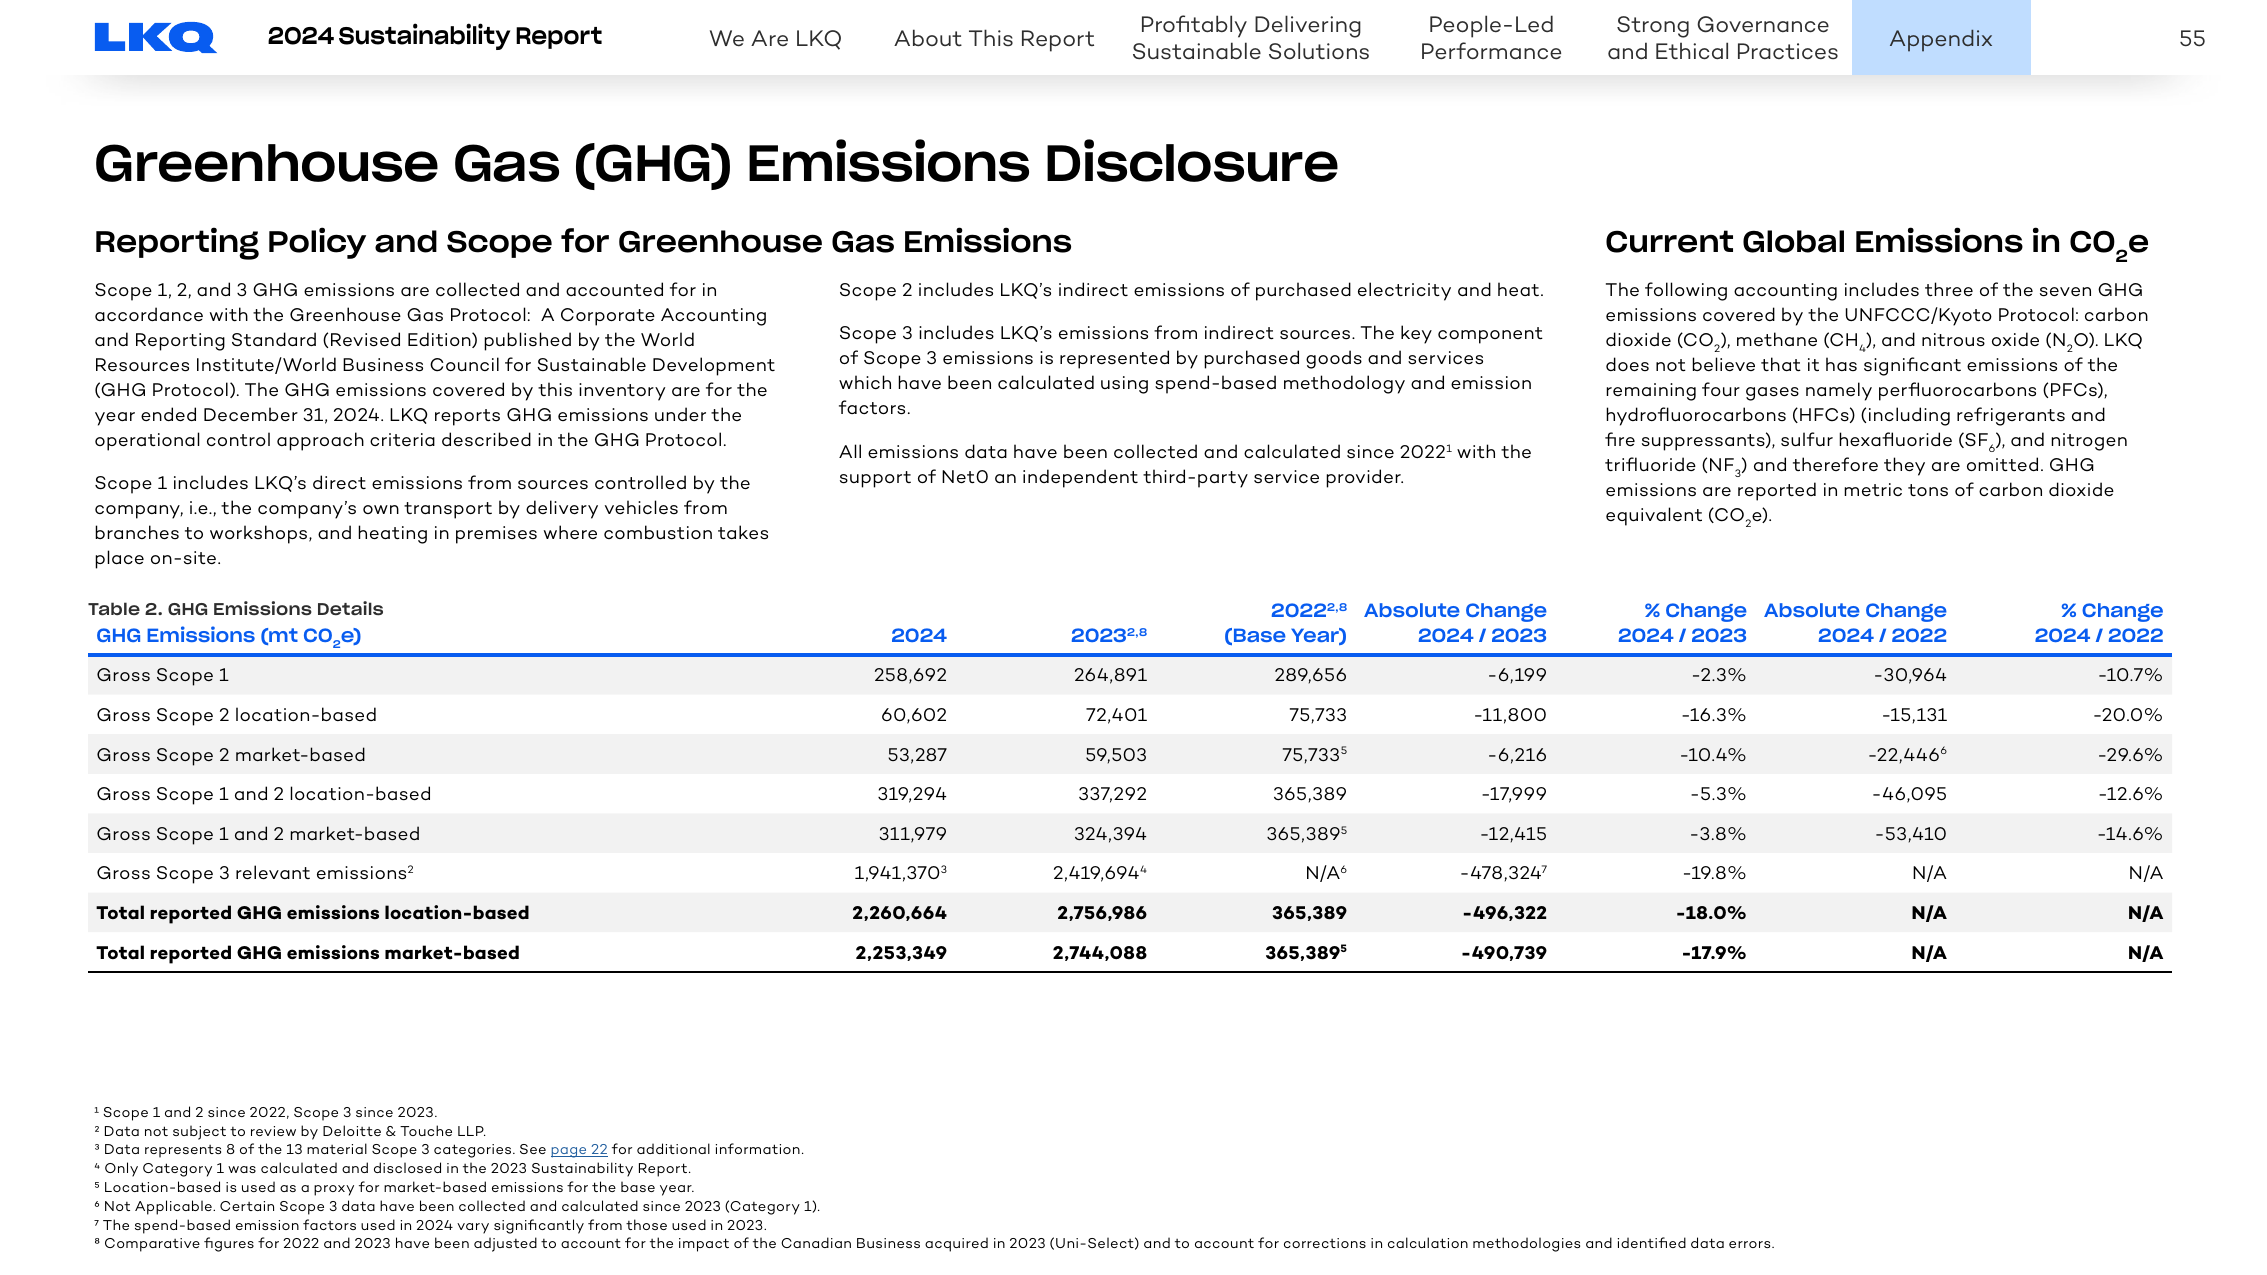
Task: Click page number 55
Action: (x=2192, y=38)
